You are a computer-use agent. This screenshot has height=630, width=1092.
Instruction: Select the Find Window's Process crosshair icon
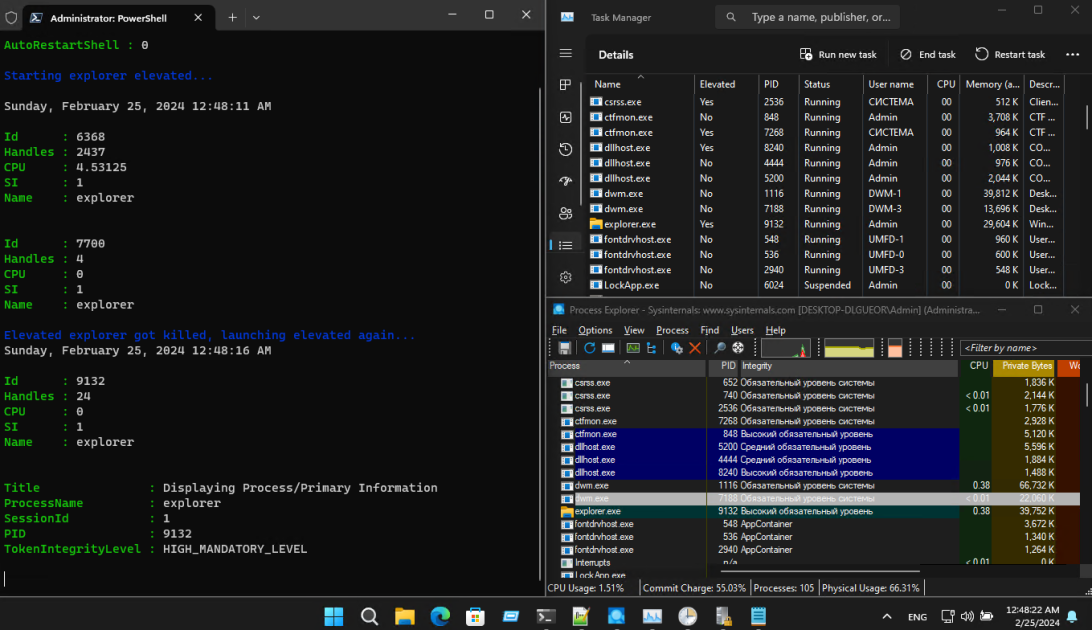pos(738,348)
